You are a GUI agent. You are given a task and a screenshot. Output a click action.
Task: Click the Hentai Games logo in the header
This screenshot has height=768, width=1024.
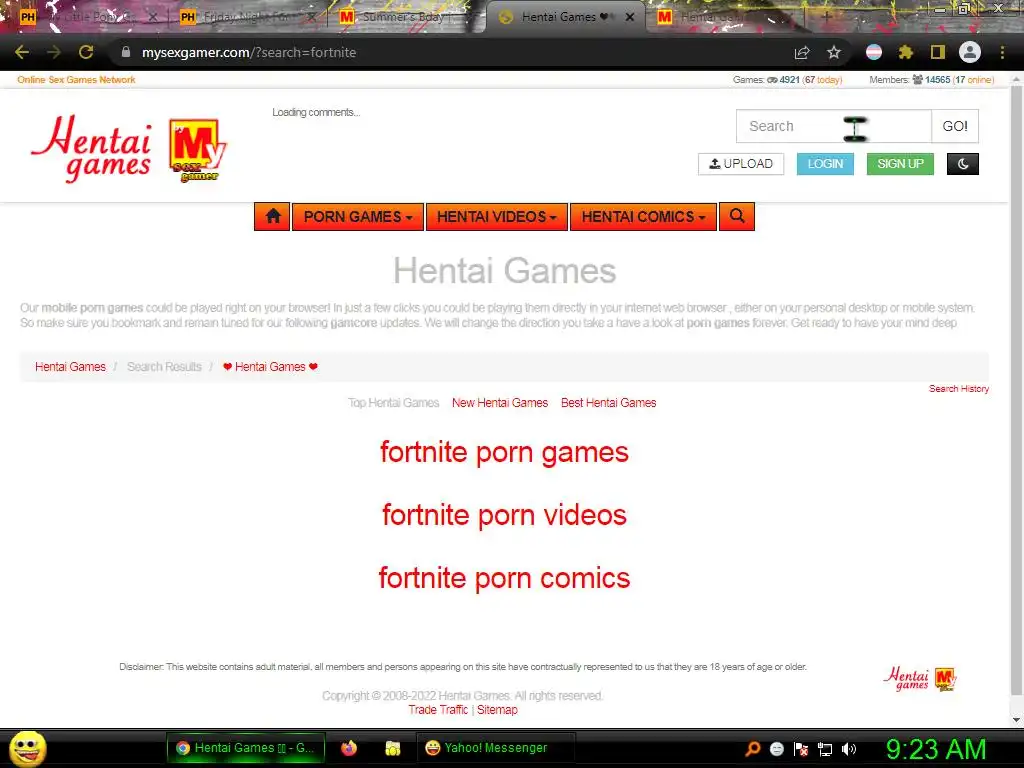[x=128, y=149]
